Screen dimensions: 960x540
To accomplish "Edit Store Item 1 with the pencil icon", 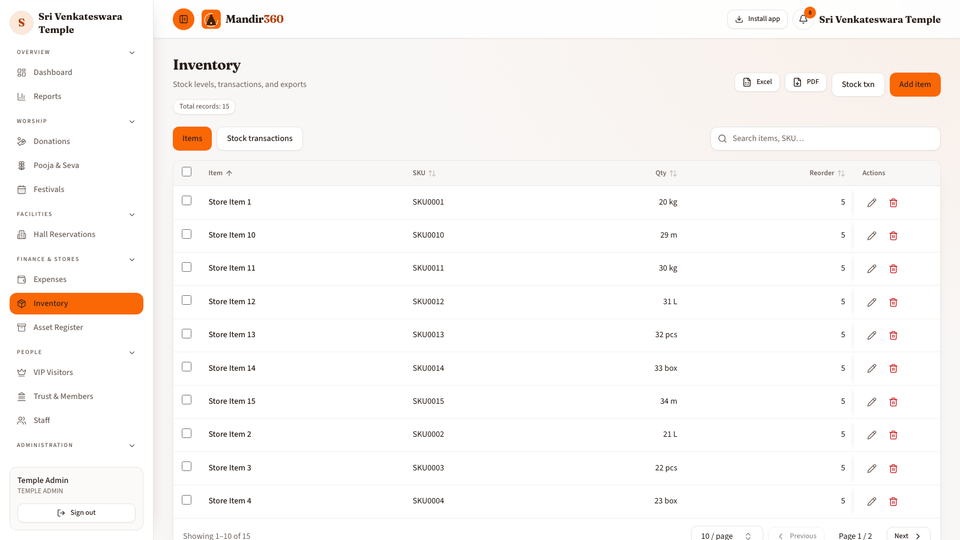I will (872, 203).
